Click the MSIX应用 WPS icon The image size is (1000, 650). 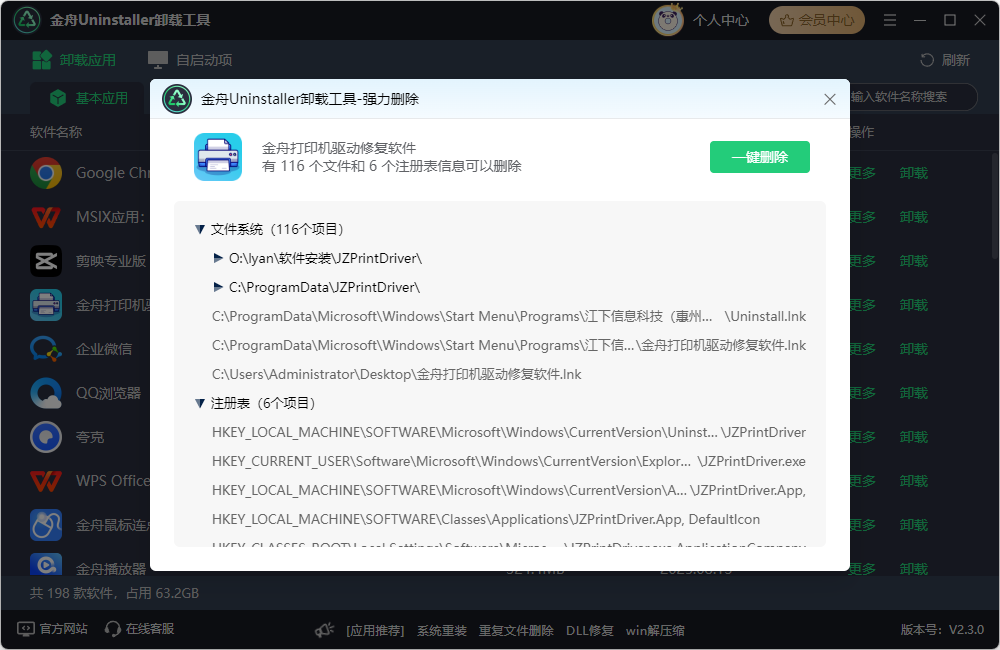46,217
